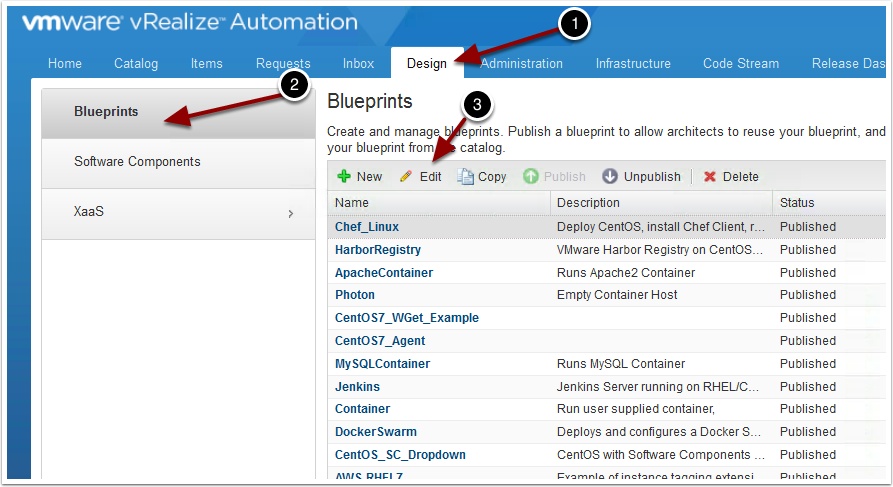Open the Home tab

point(65,63)
